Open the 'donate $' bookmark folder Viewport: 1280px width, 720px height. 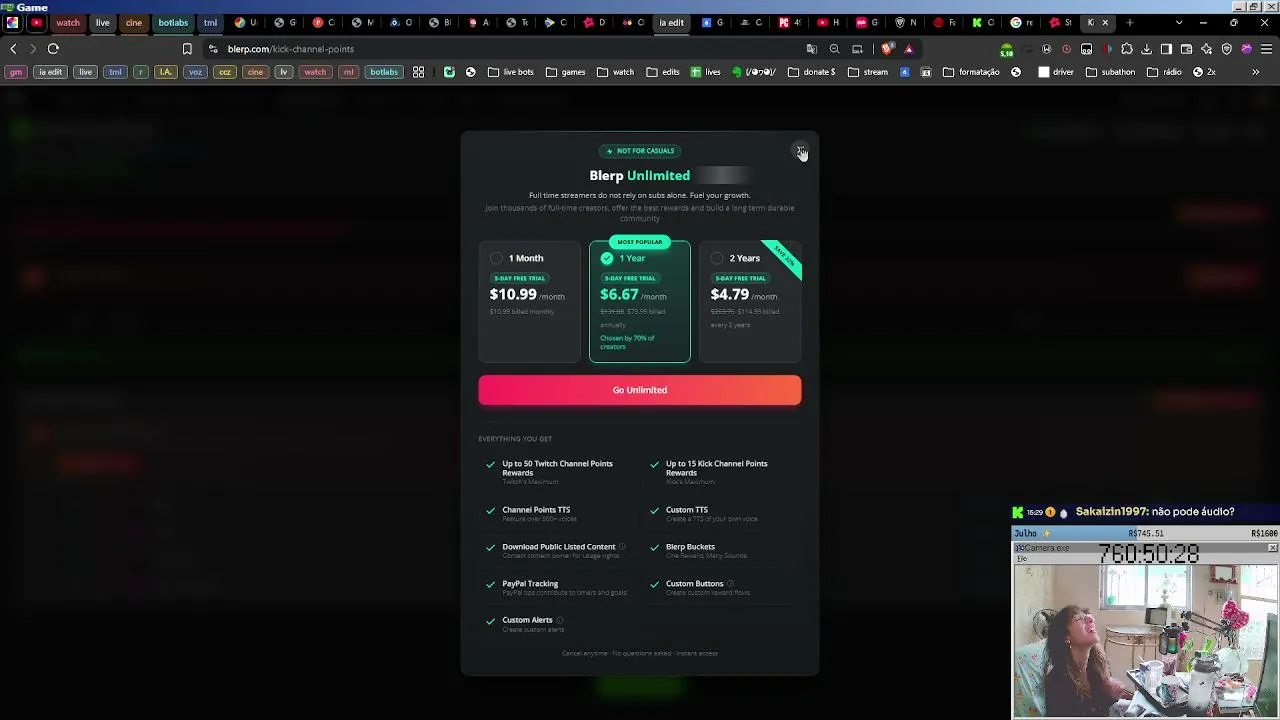click(x=811, y=72)
